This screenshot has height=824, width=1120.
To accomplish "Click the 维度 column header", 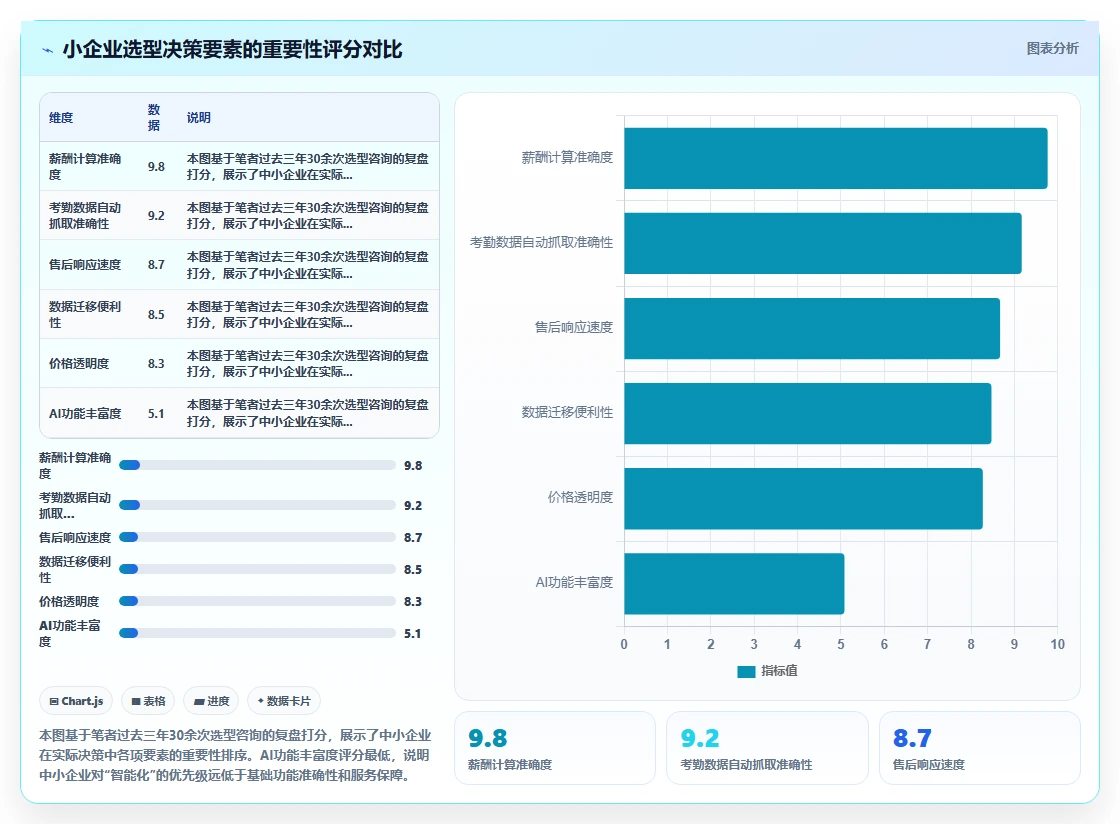I will (61, 118).
